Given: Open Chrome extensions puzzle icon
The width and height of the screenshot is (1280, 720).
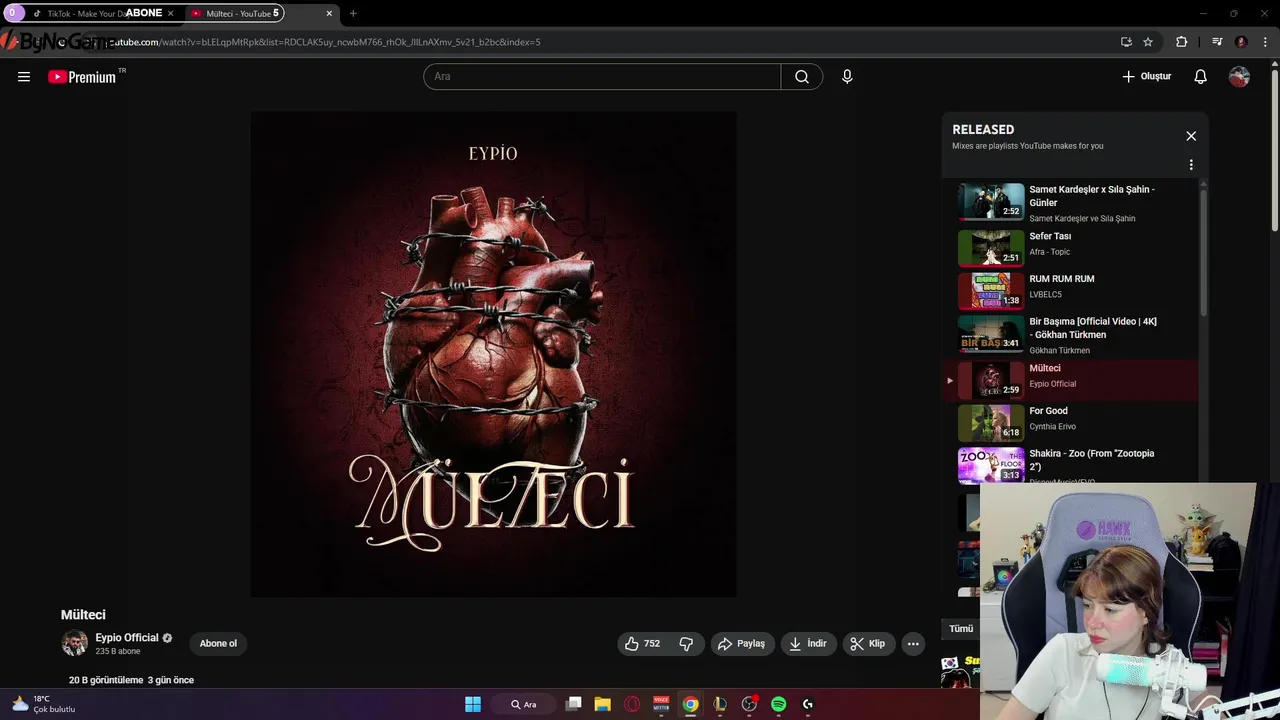Looking at the screenshot, I should coord(1182,42).
